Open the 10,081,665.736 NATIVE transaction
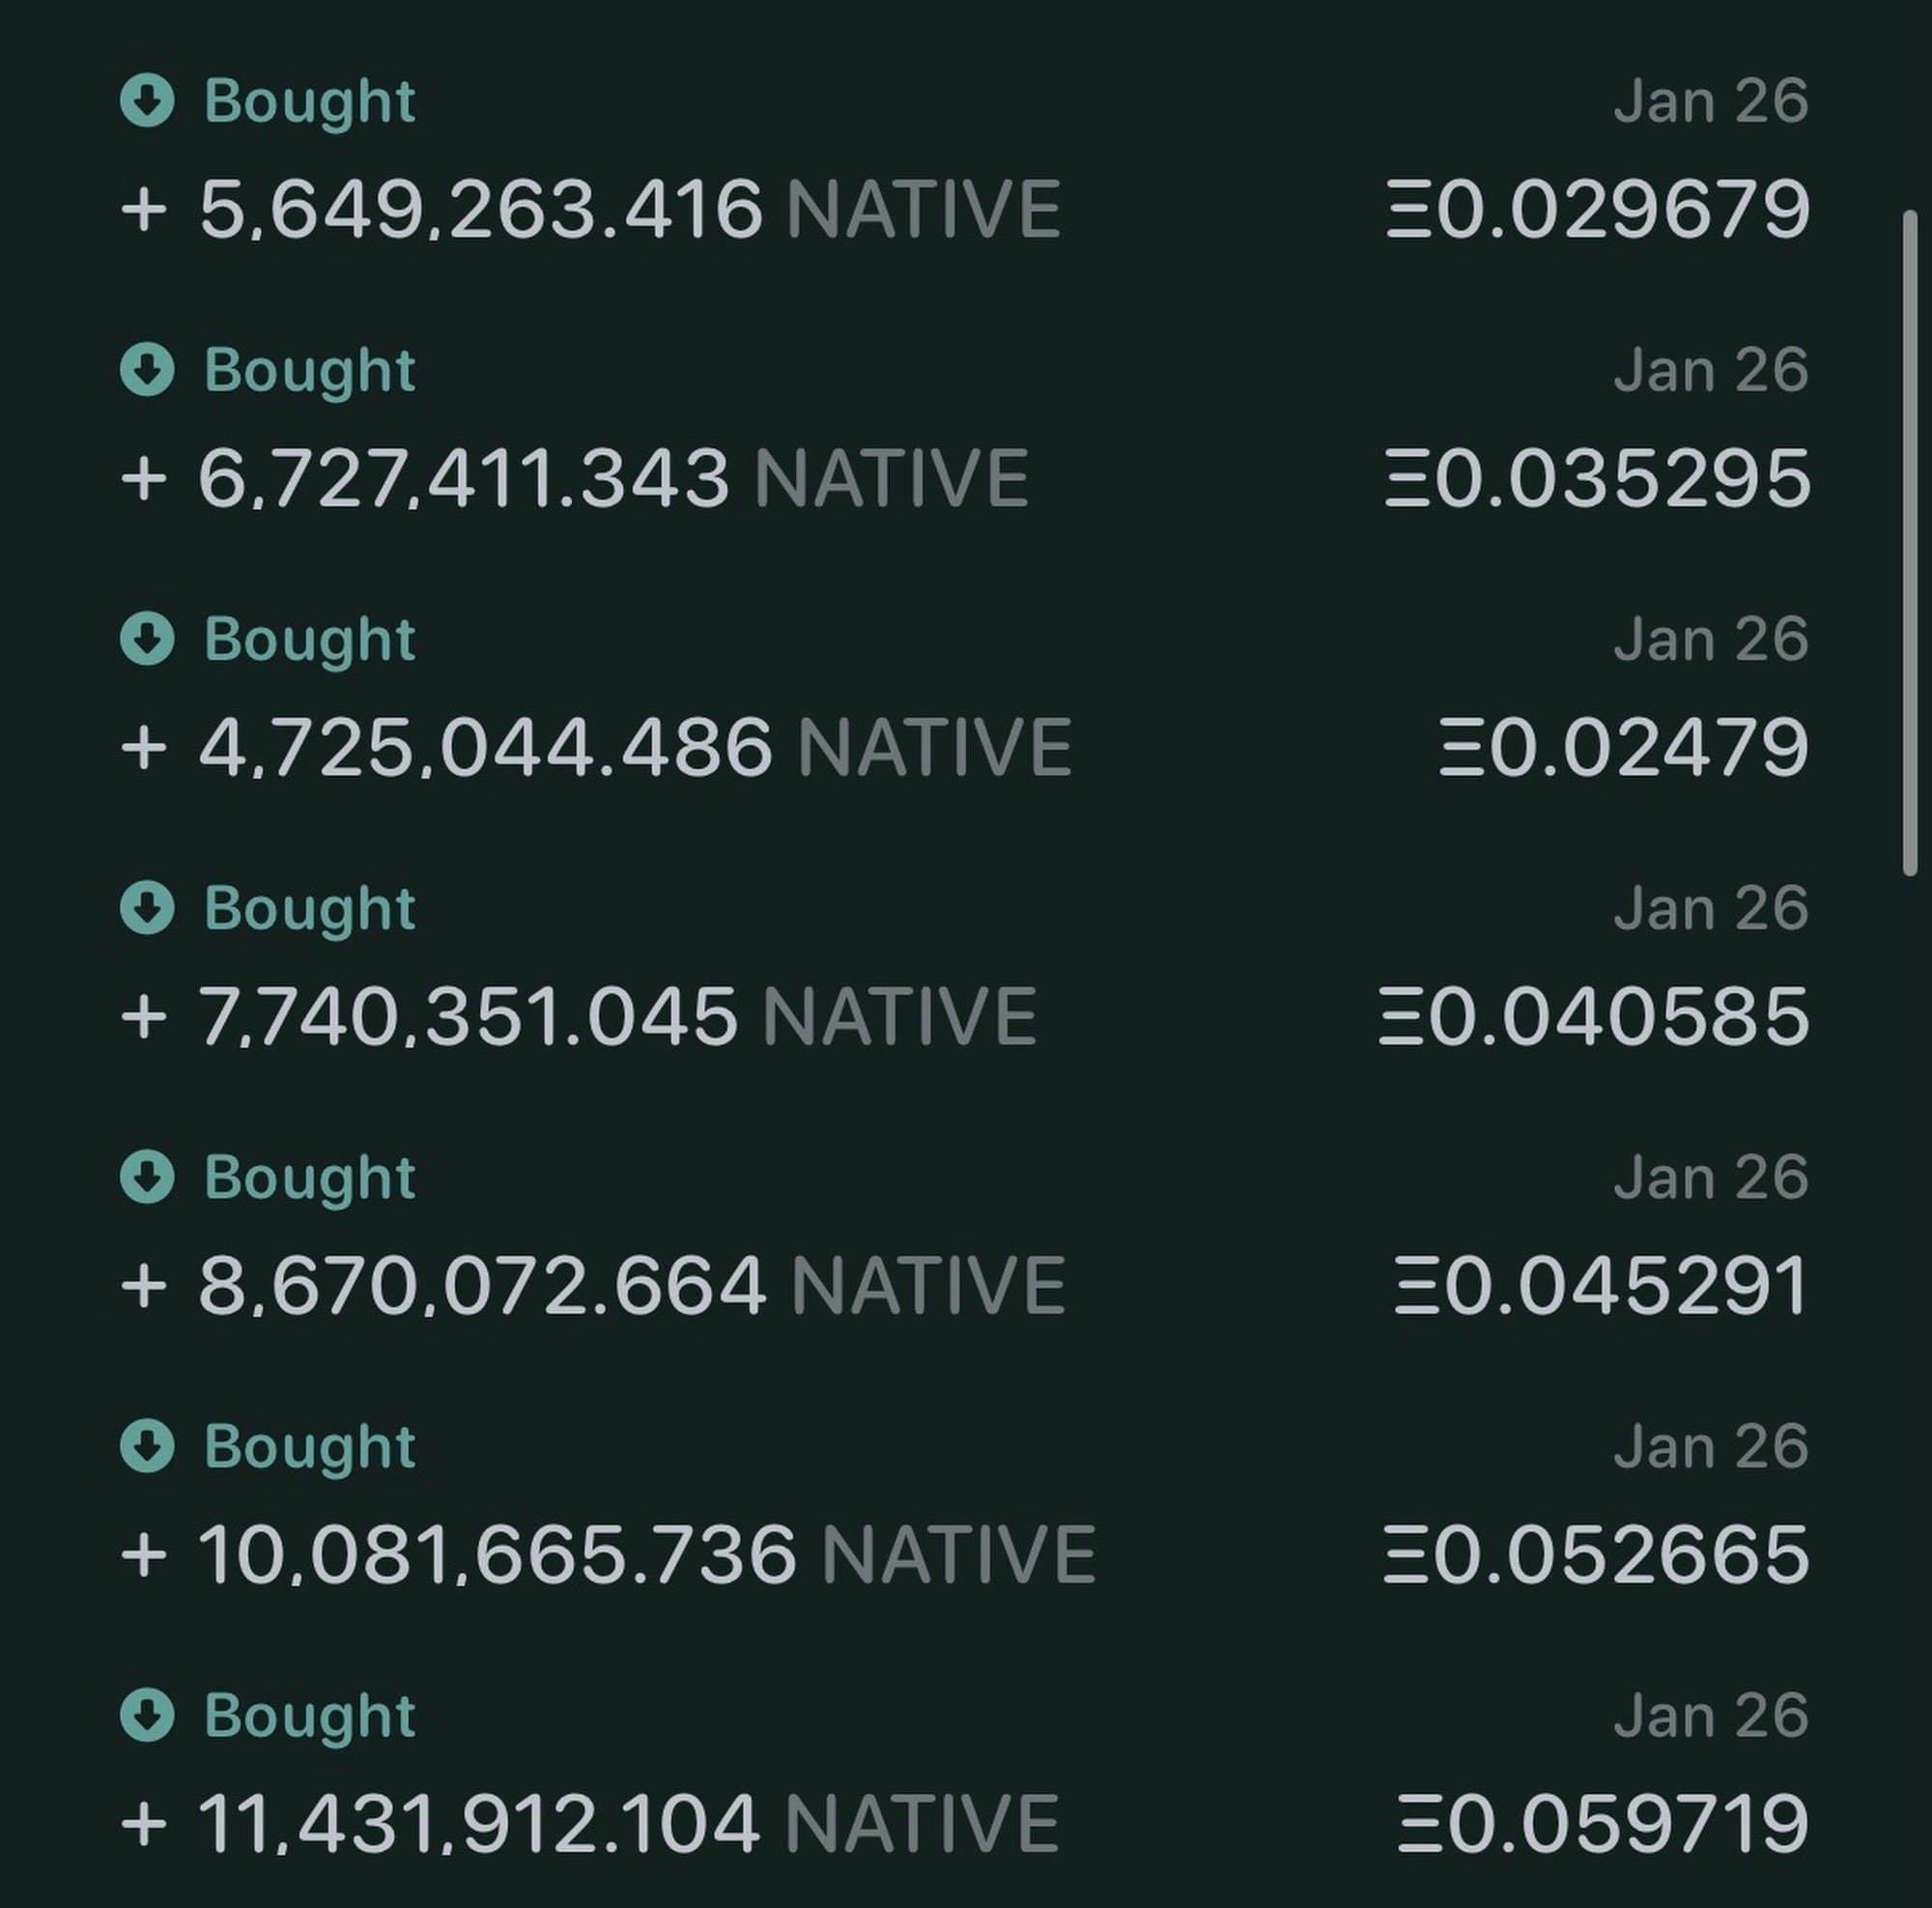Viewport: 1932px width, 1908px height. click(x=608, y=1555)
